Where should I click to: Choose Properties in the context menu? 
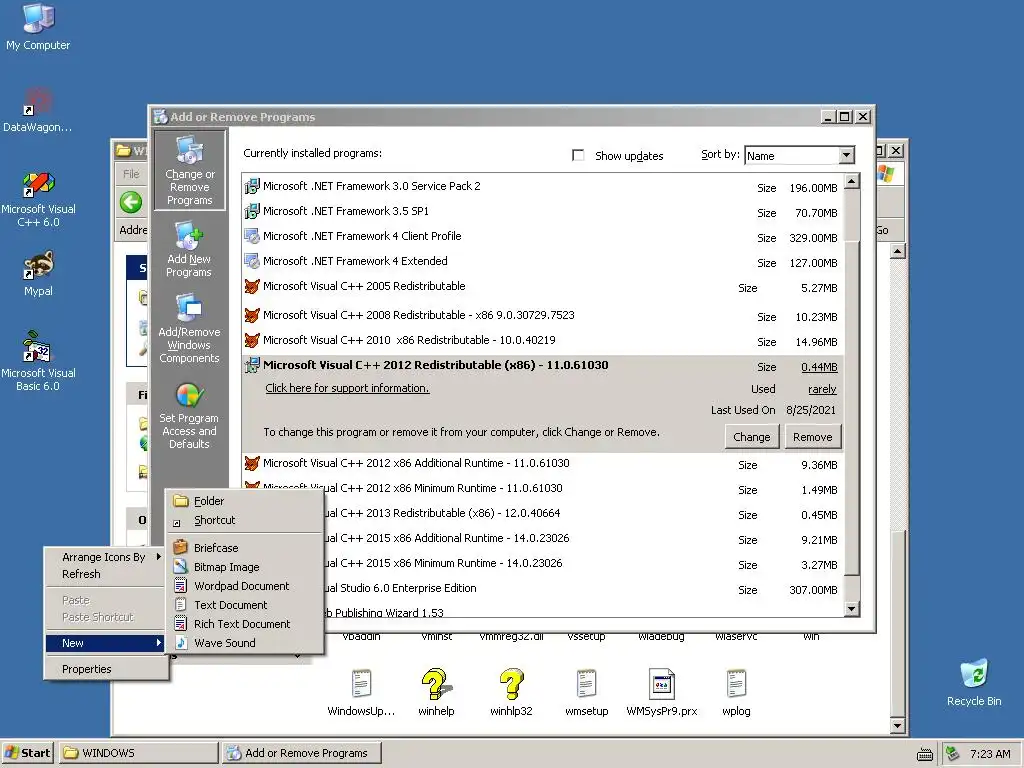[104, 669]
